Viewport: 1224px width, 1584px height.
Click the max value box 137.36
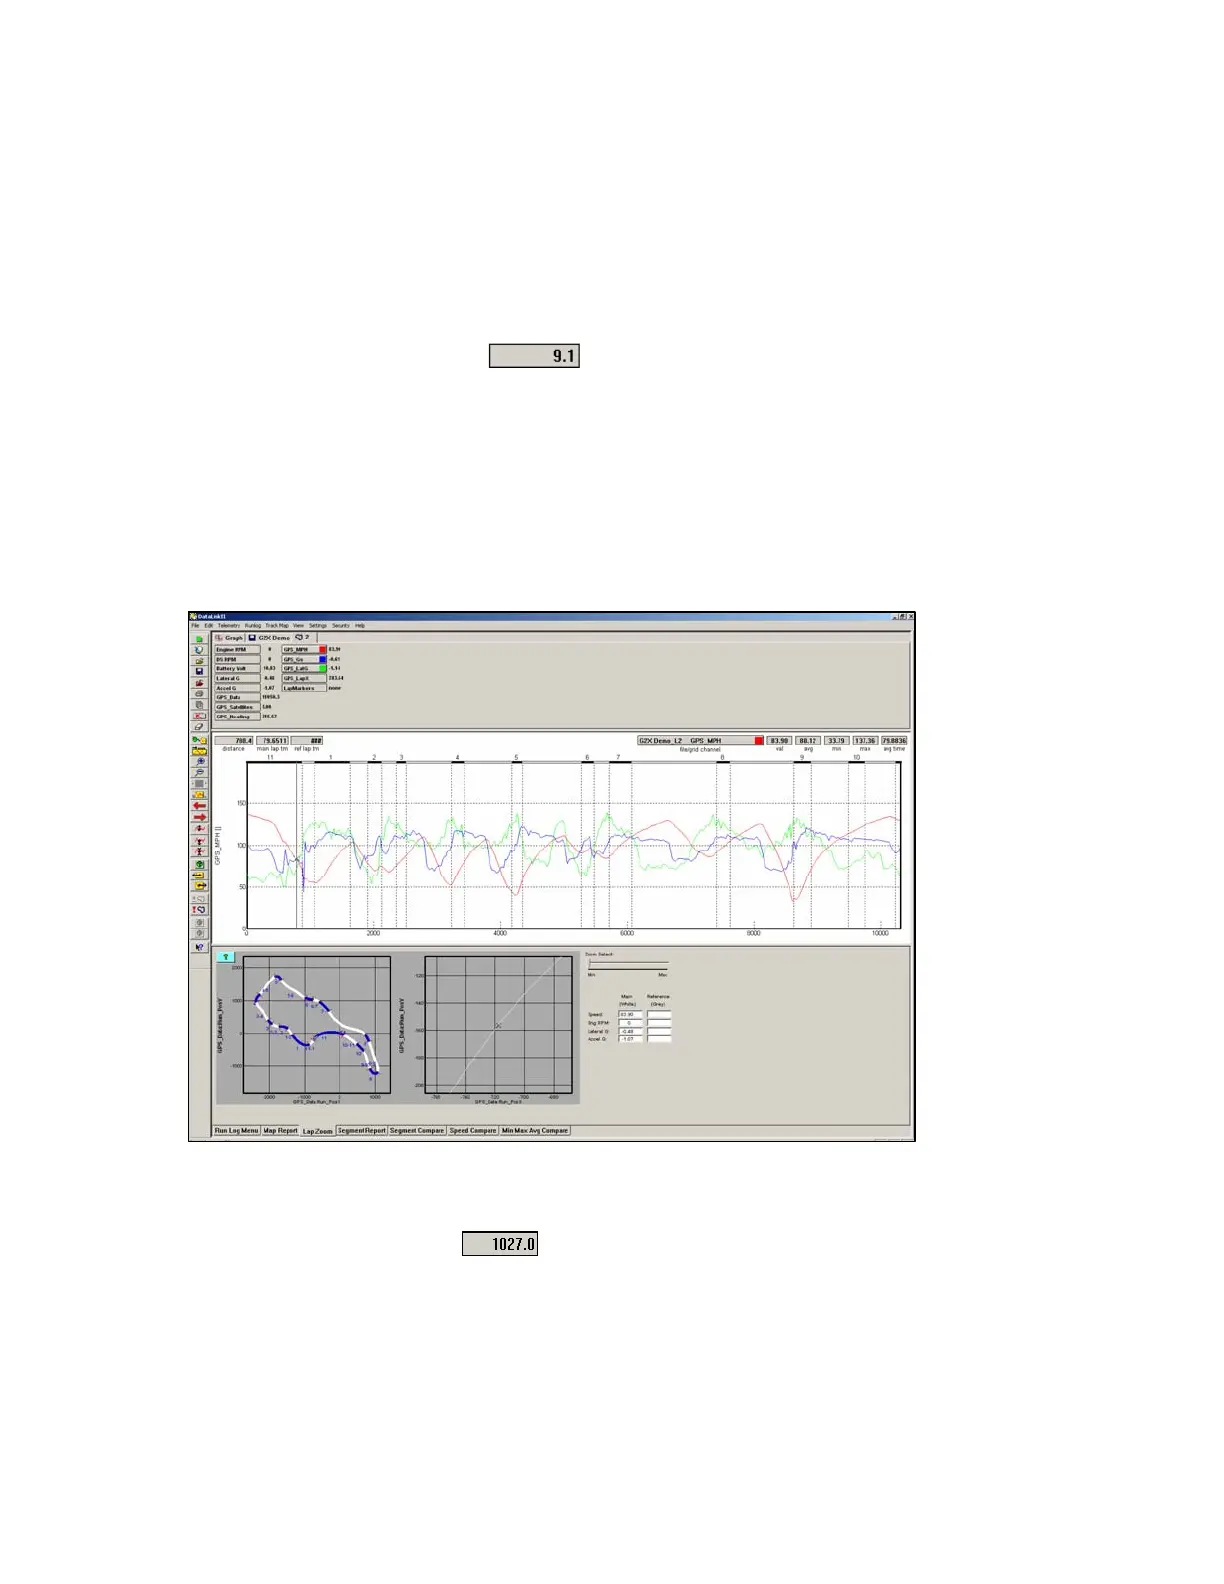pyautogui.click(x=865, y=741)
